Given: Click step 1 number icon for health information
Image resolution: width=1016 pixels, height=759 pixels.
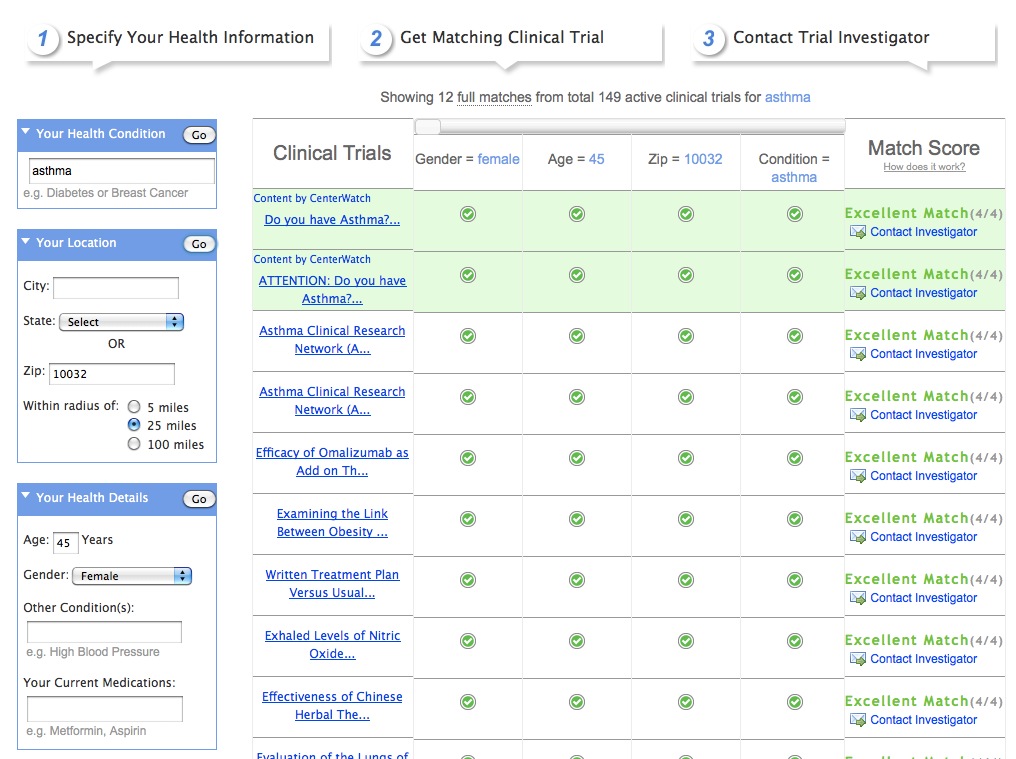Looking at the screenshot, I should 43,39.
